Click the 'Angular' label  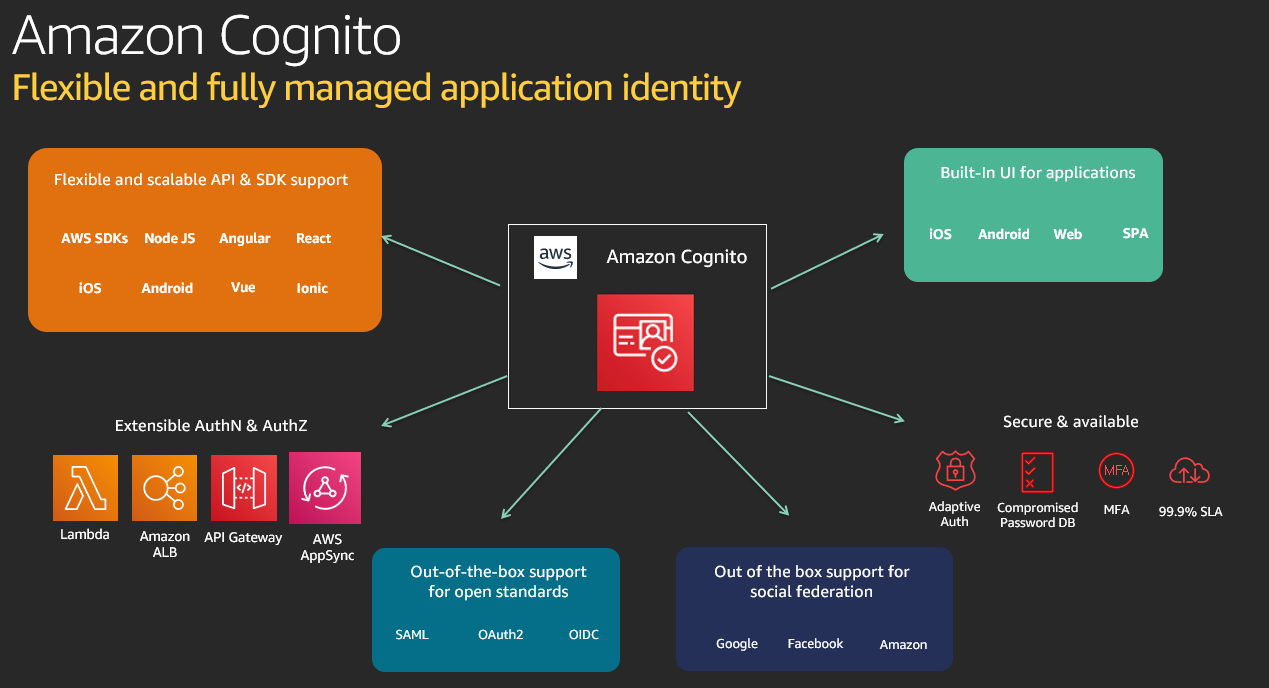(x=245, y=238)
